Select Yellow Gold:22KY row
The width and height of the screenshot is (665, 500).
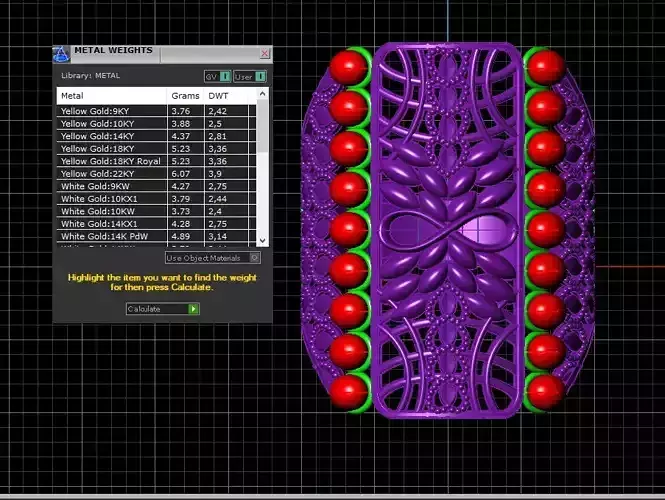click(x=156, y=174)
